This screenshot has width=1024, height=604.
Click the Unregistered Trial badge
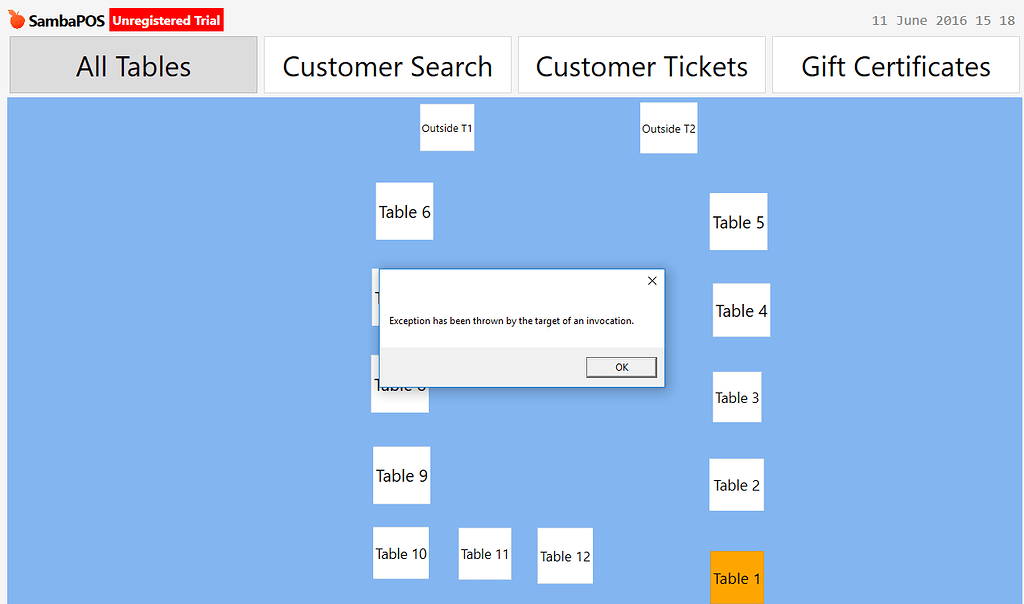pyautogui.click(x=166, y=19)
